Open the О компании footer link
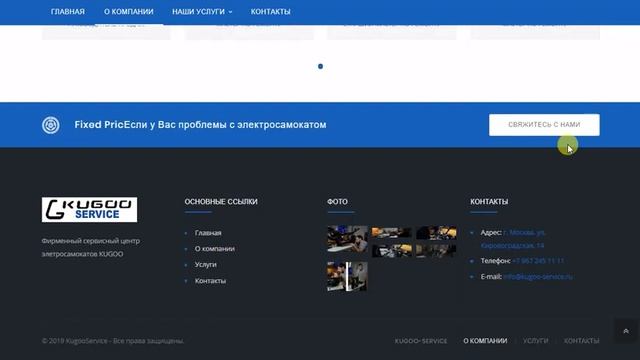This screenshot has height=360, width=640. [x=215, y=249]
